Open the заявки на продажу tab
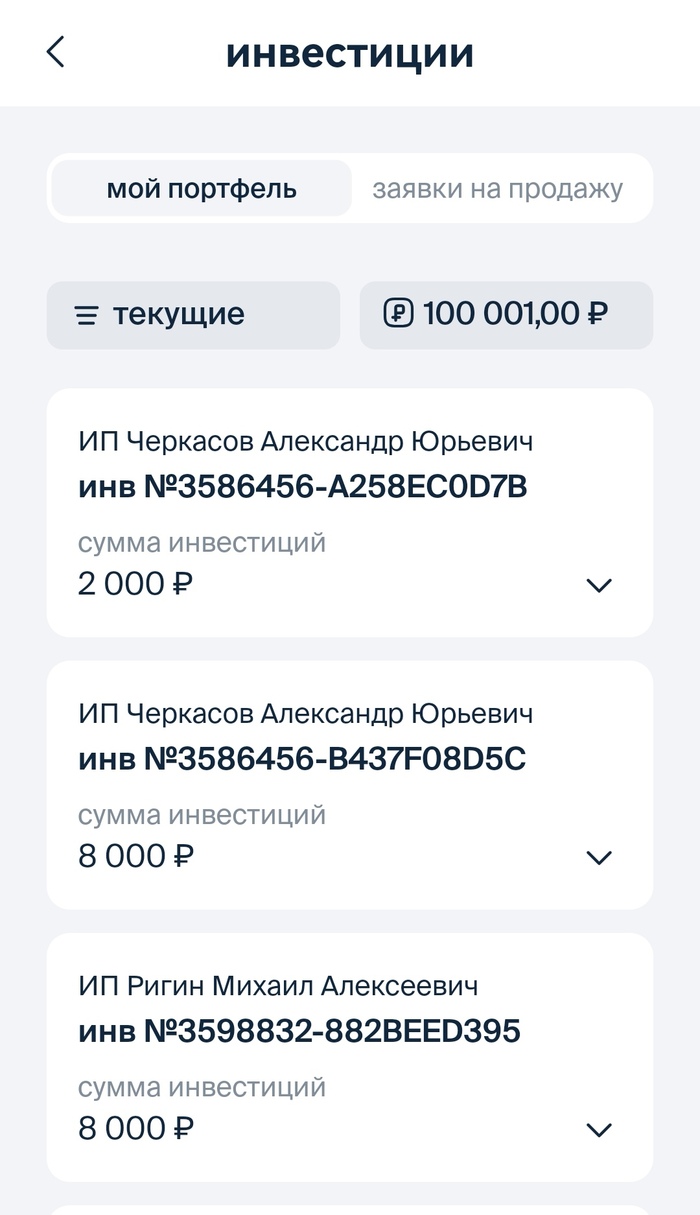700x1215 pixels. [x=498, y=189]
